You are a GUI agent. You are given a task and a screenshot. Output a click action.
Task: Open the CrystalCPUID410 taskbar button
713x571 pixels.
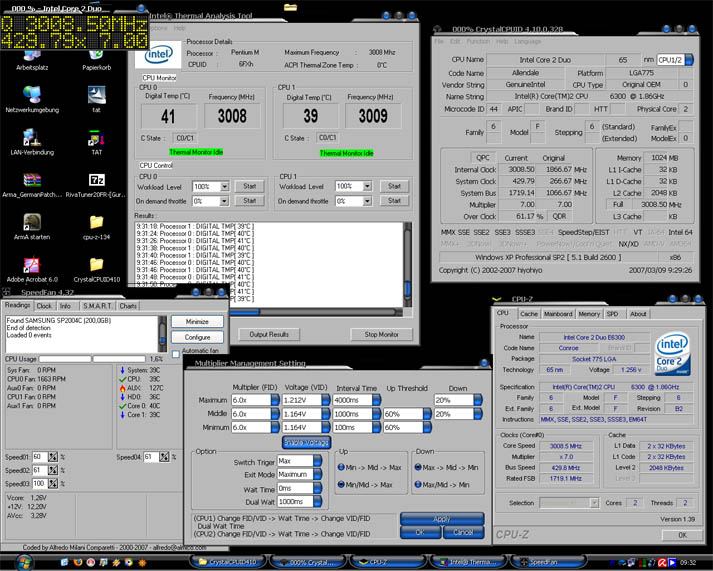click(x=229, y=562)
